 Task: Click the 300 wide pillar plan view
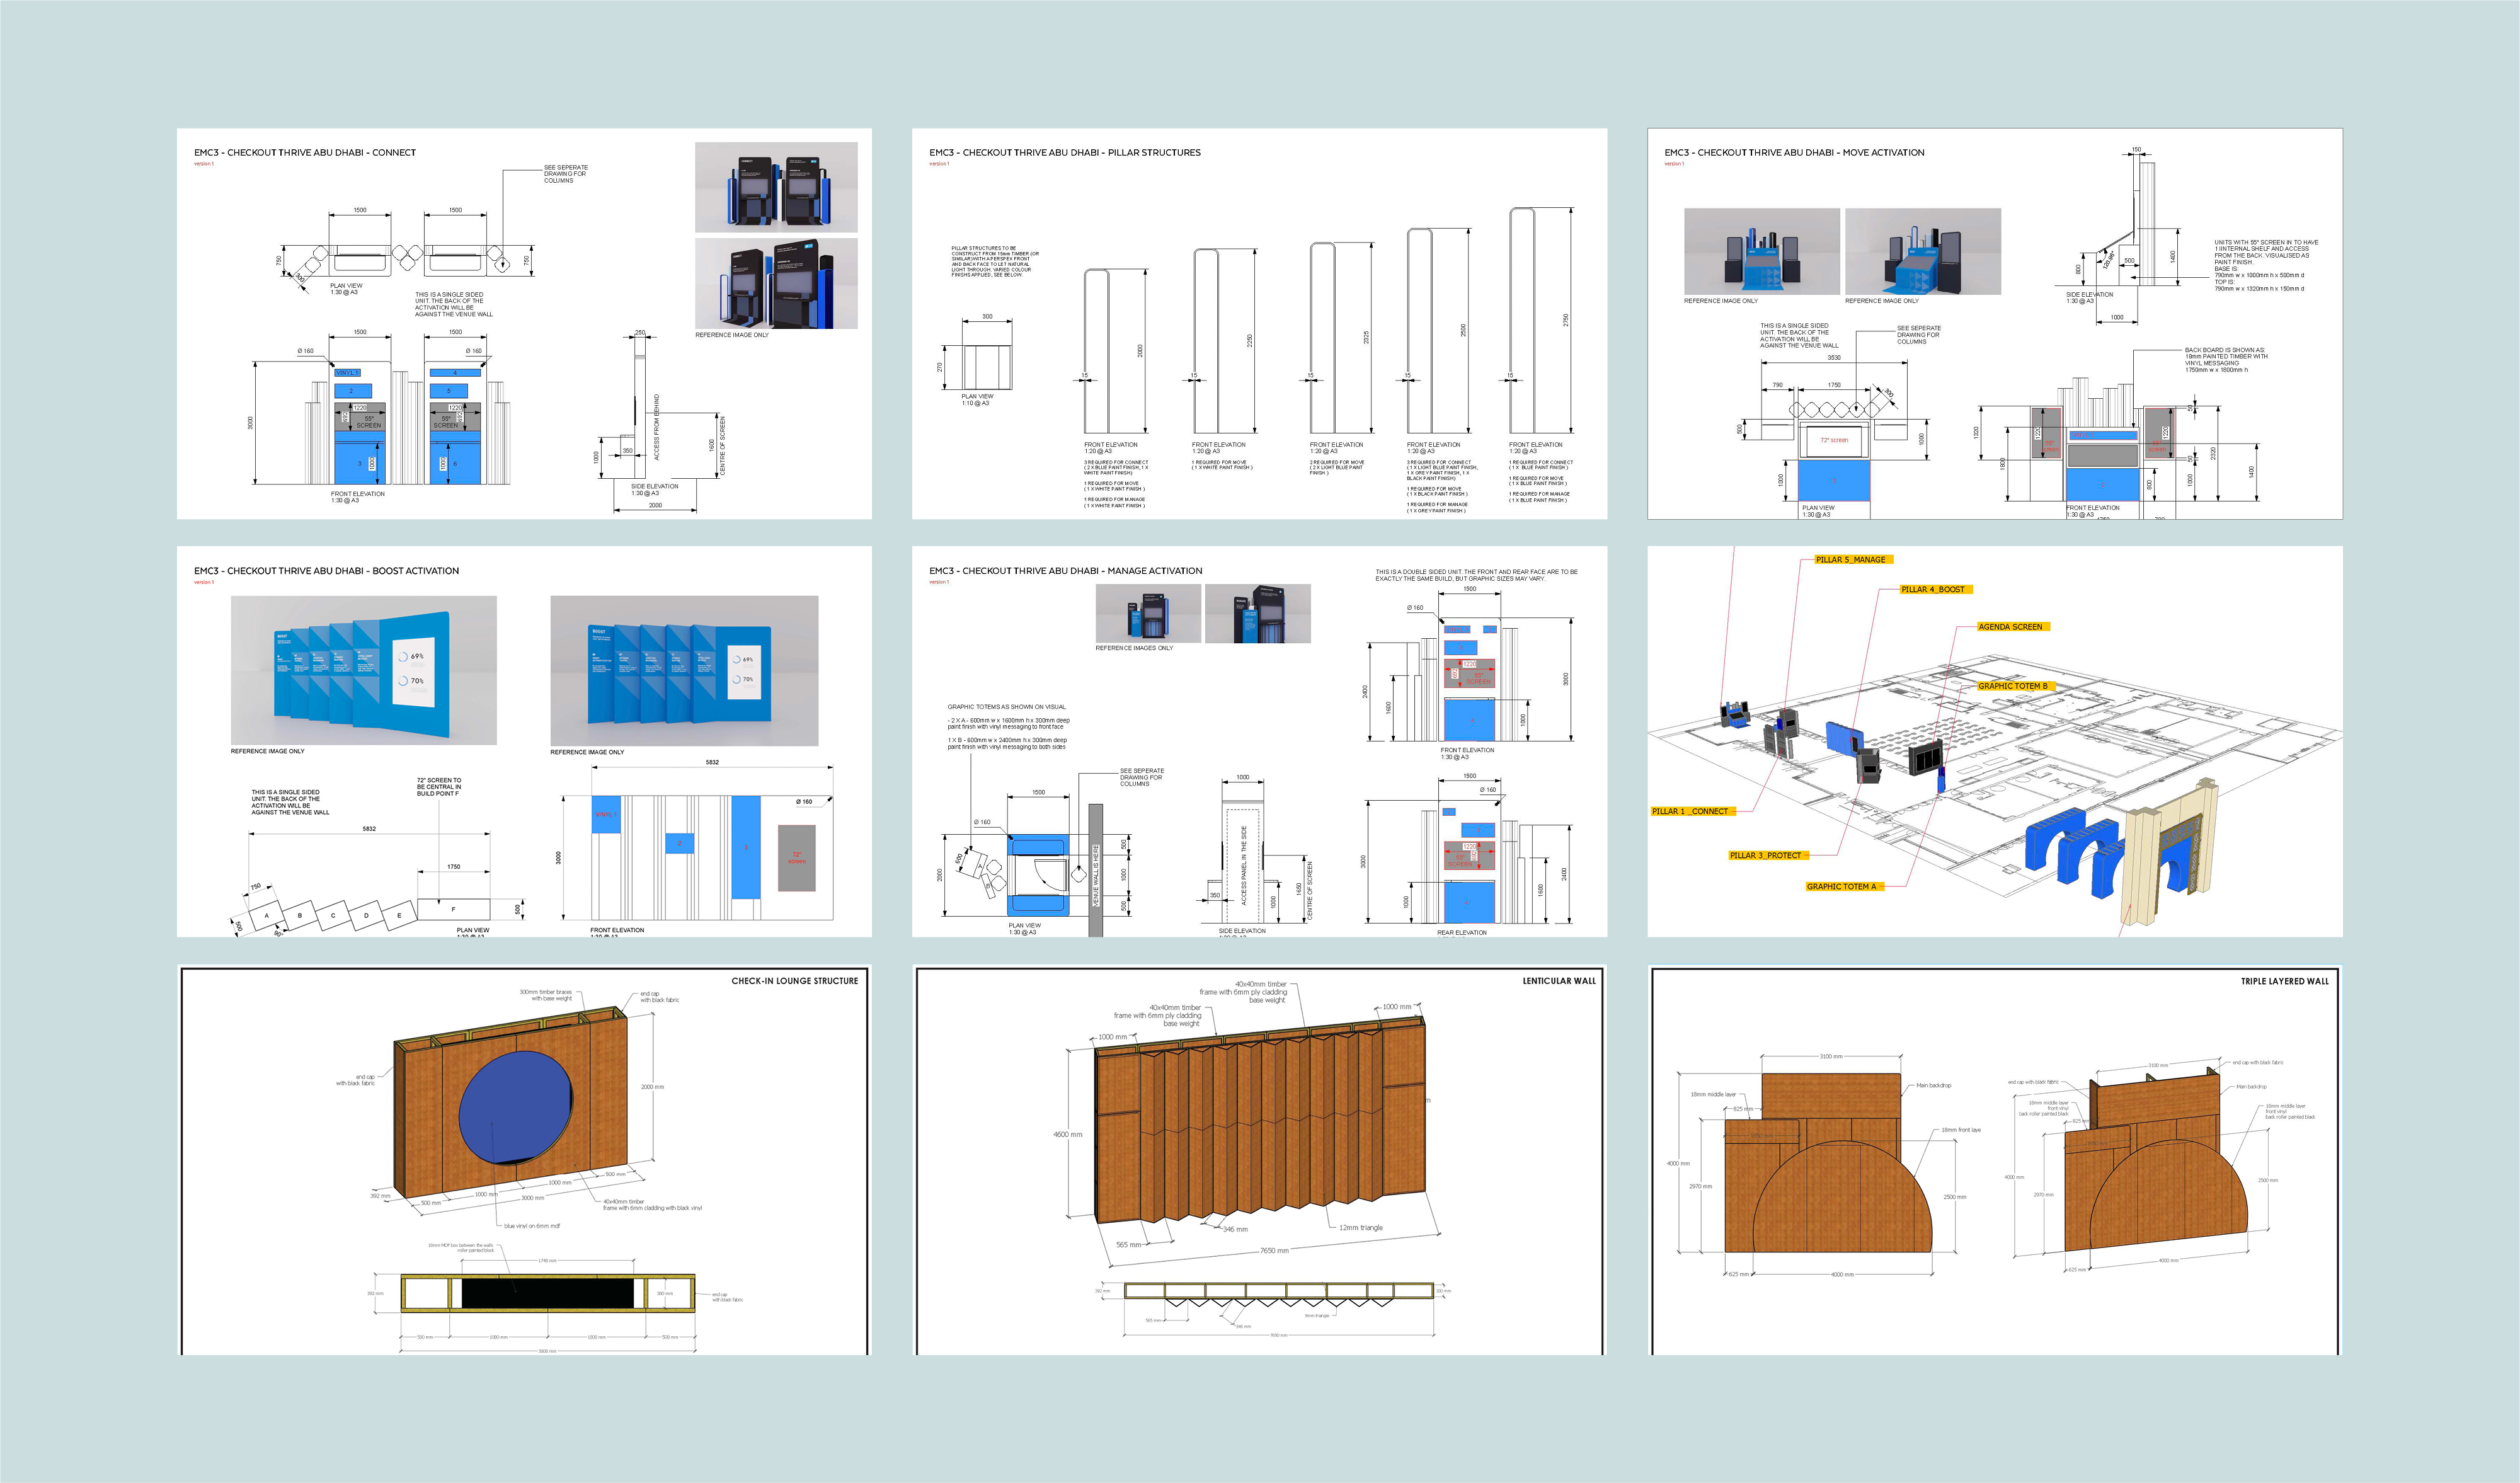[987, 367]
